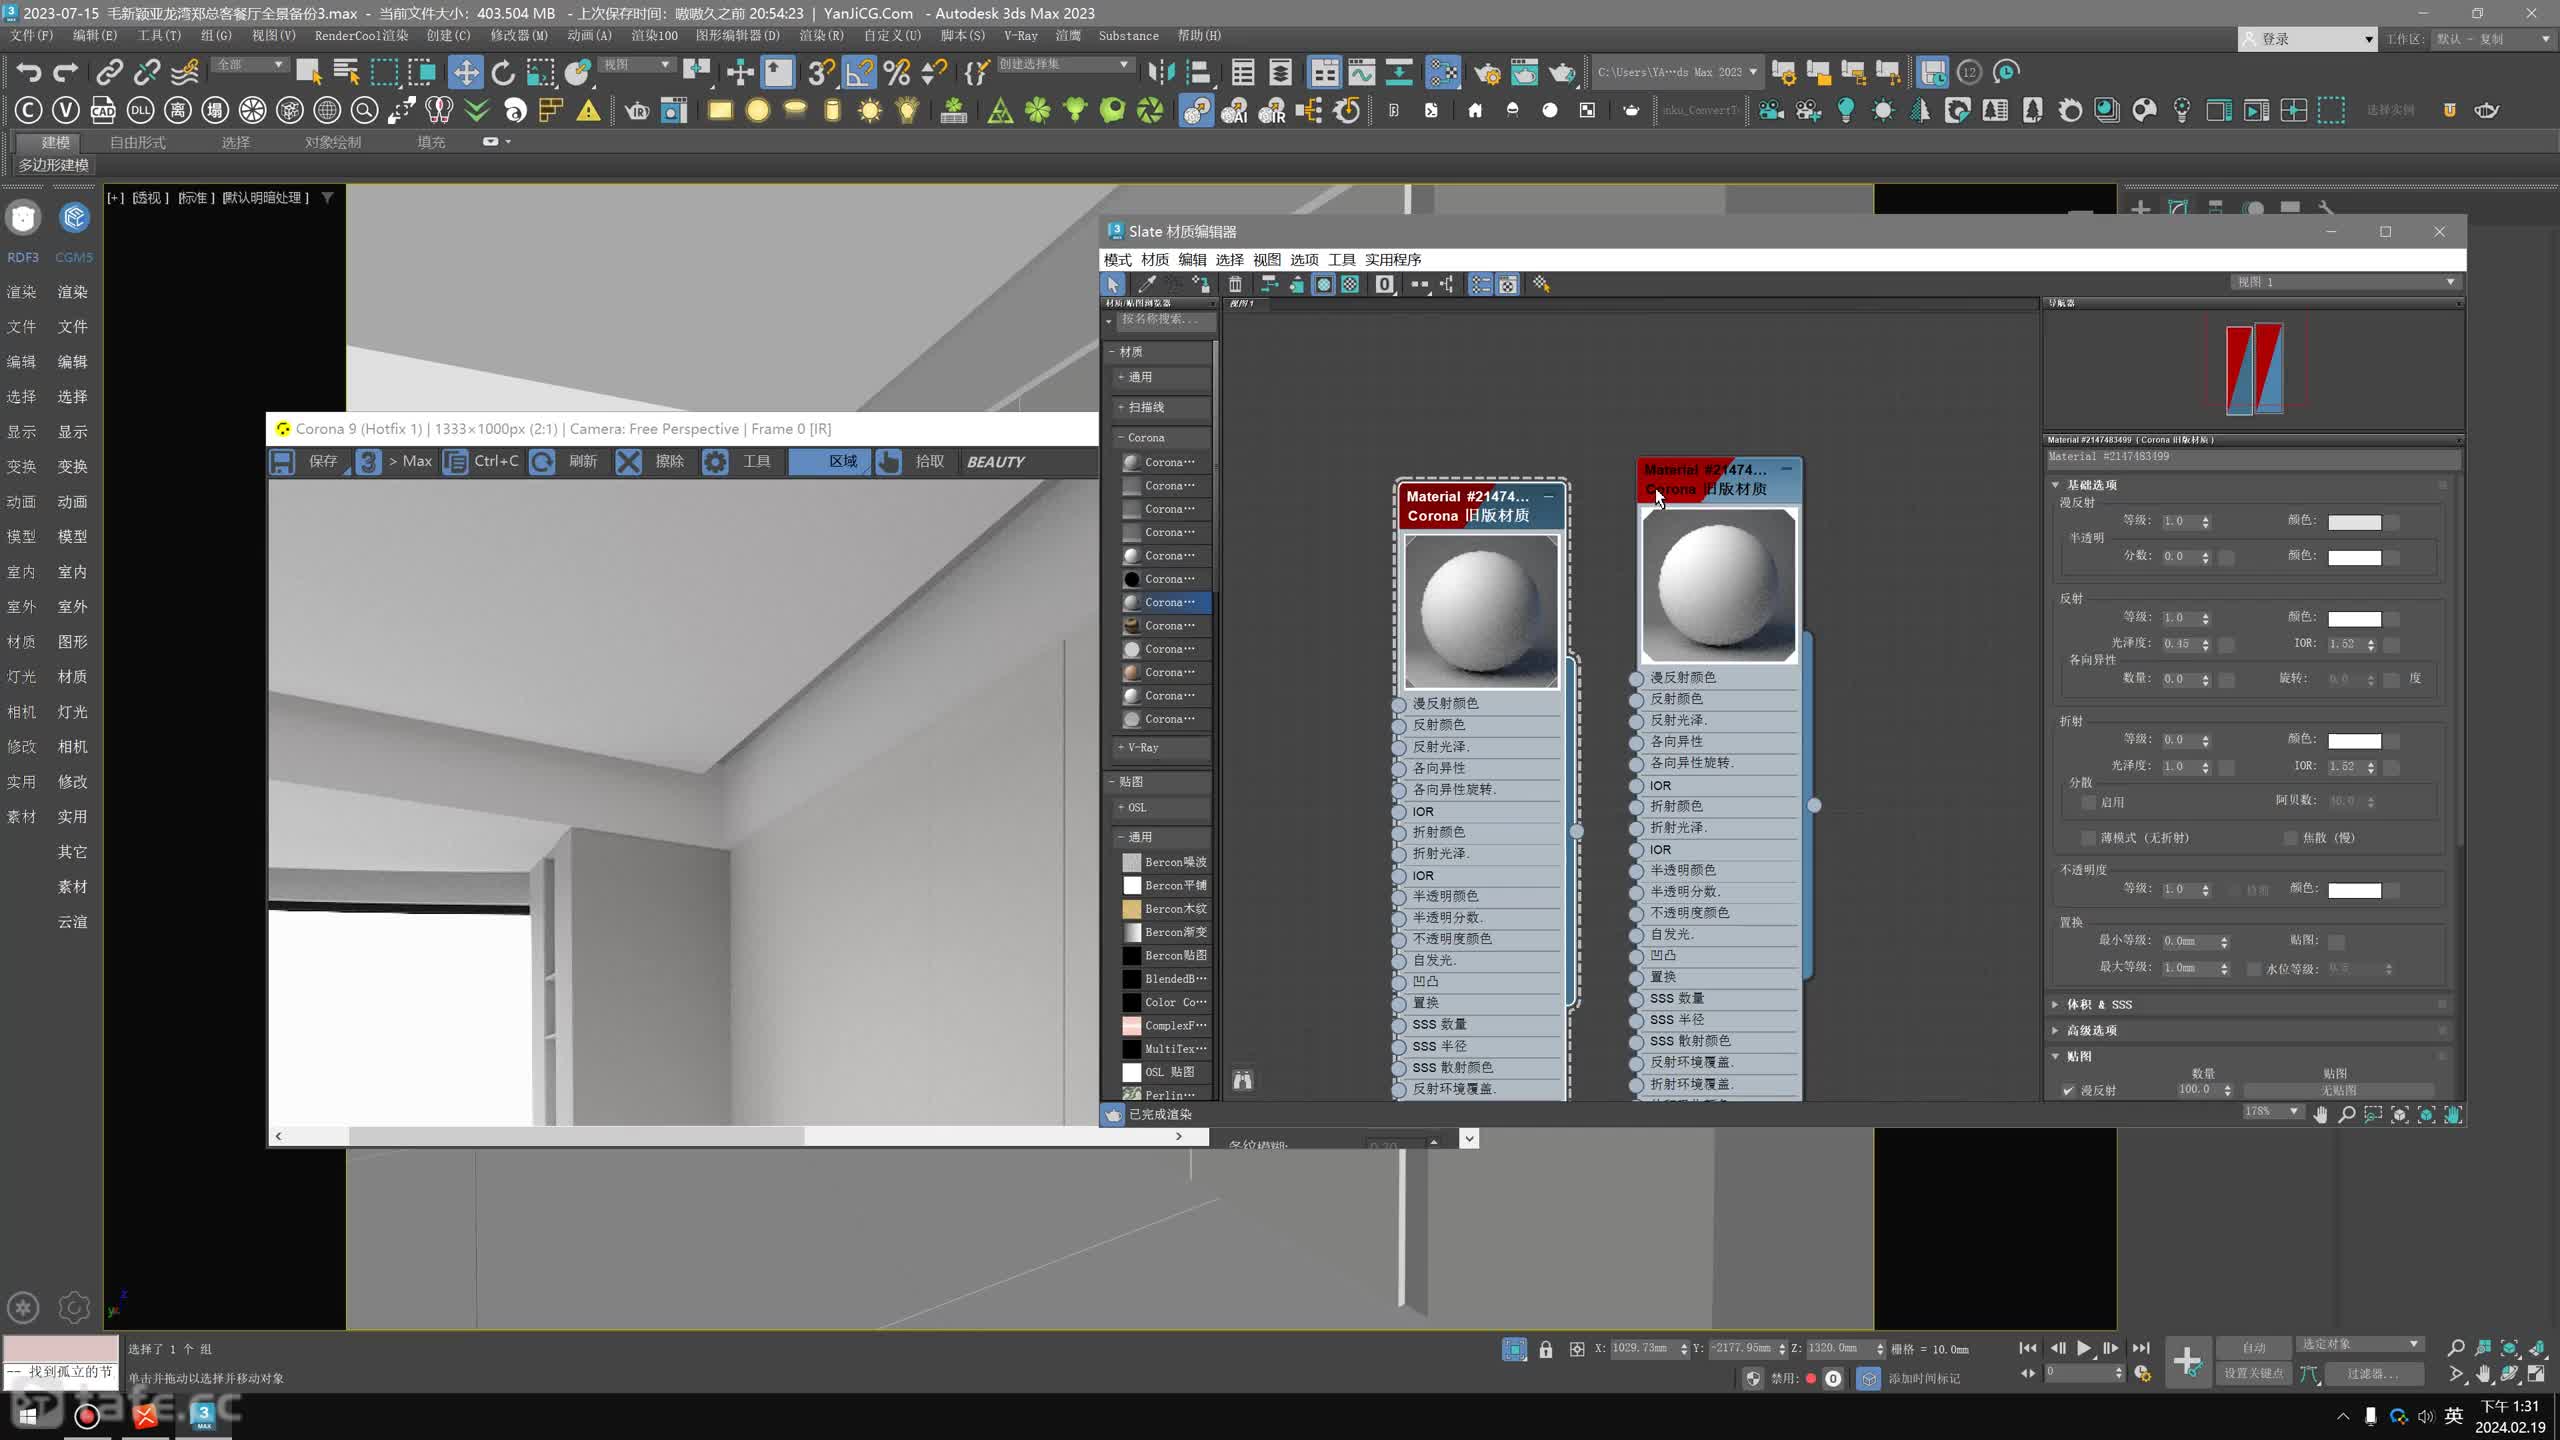Click the 过滤器... key filters button

point(2372,1374)
